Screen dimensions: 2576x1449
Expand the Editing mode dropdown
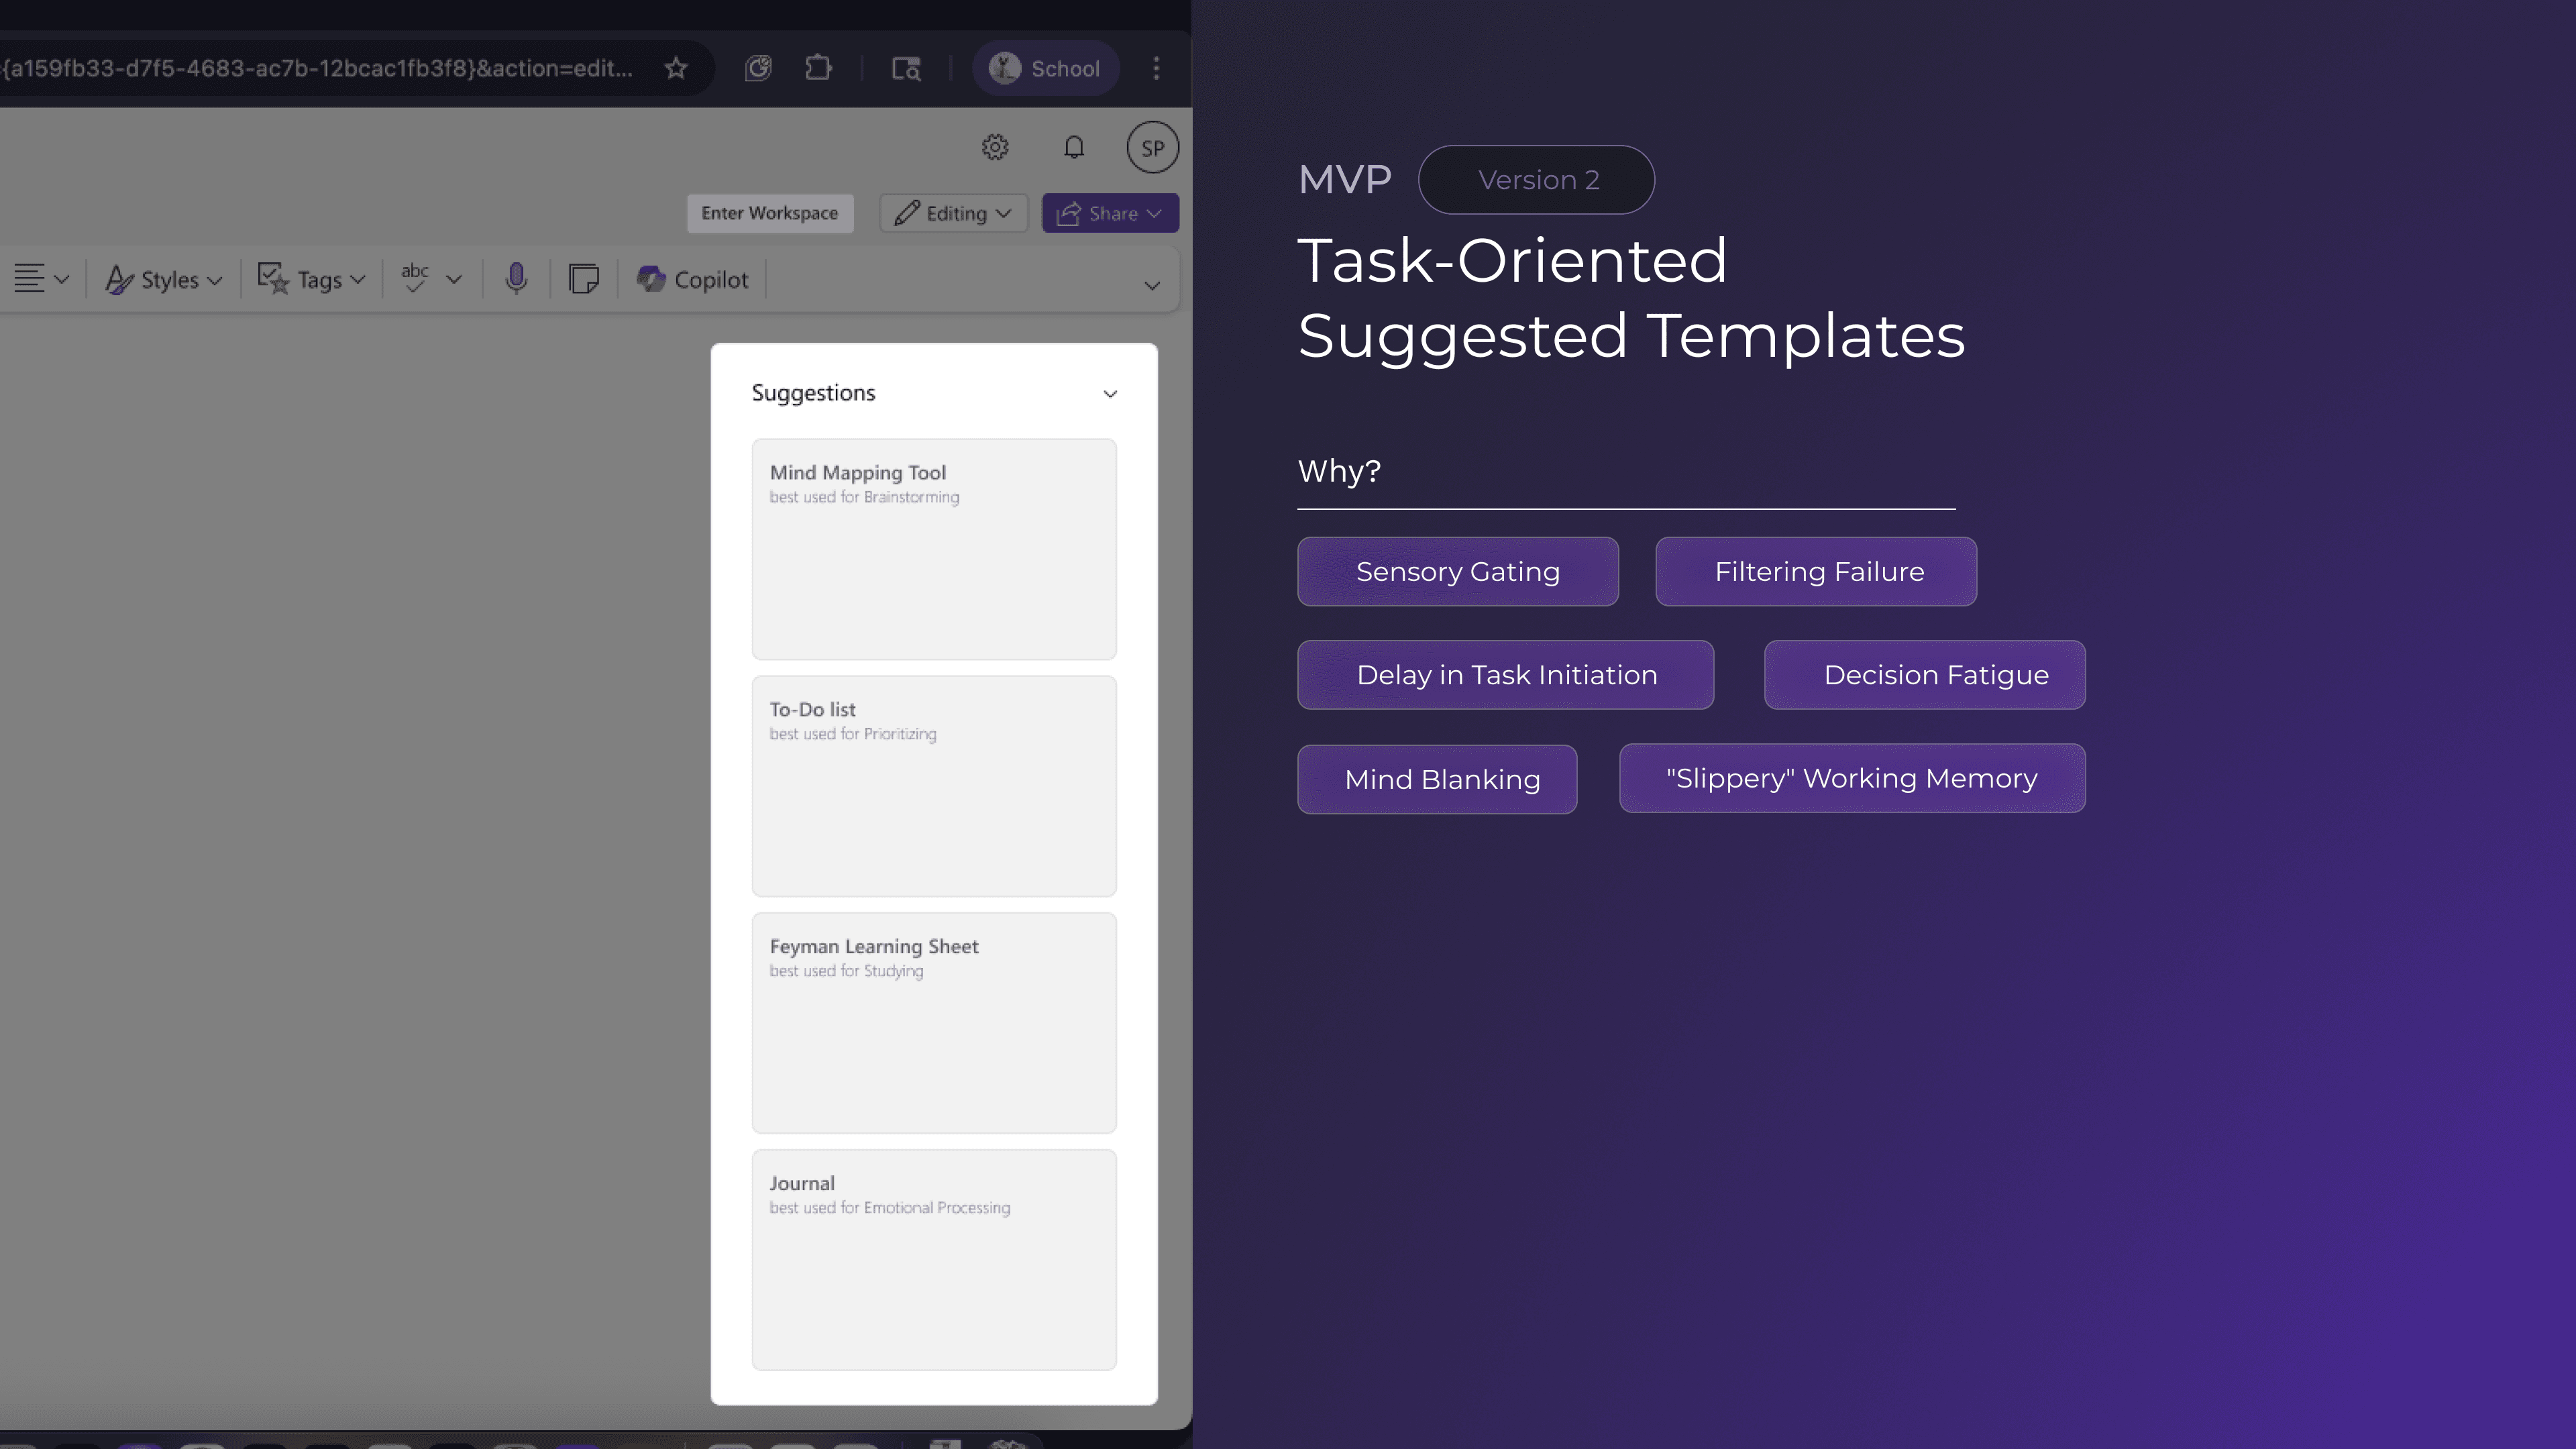pyautogui.click(x=953, y=213)
